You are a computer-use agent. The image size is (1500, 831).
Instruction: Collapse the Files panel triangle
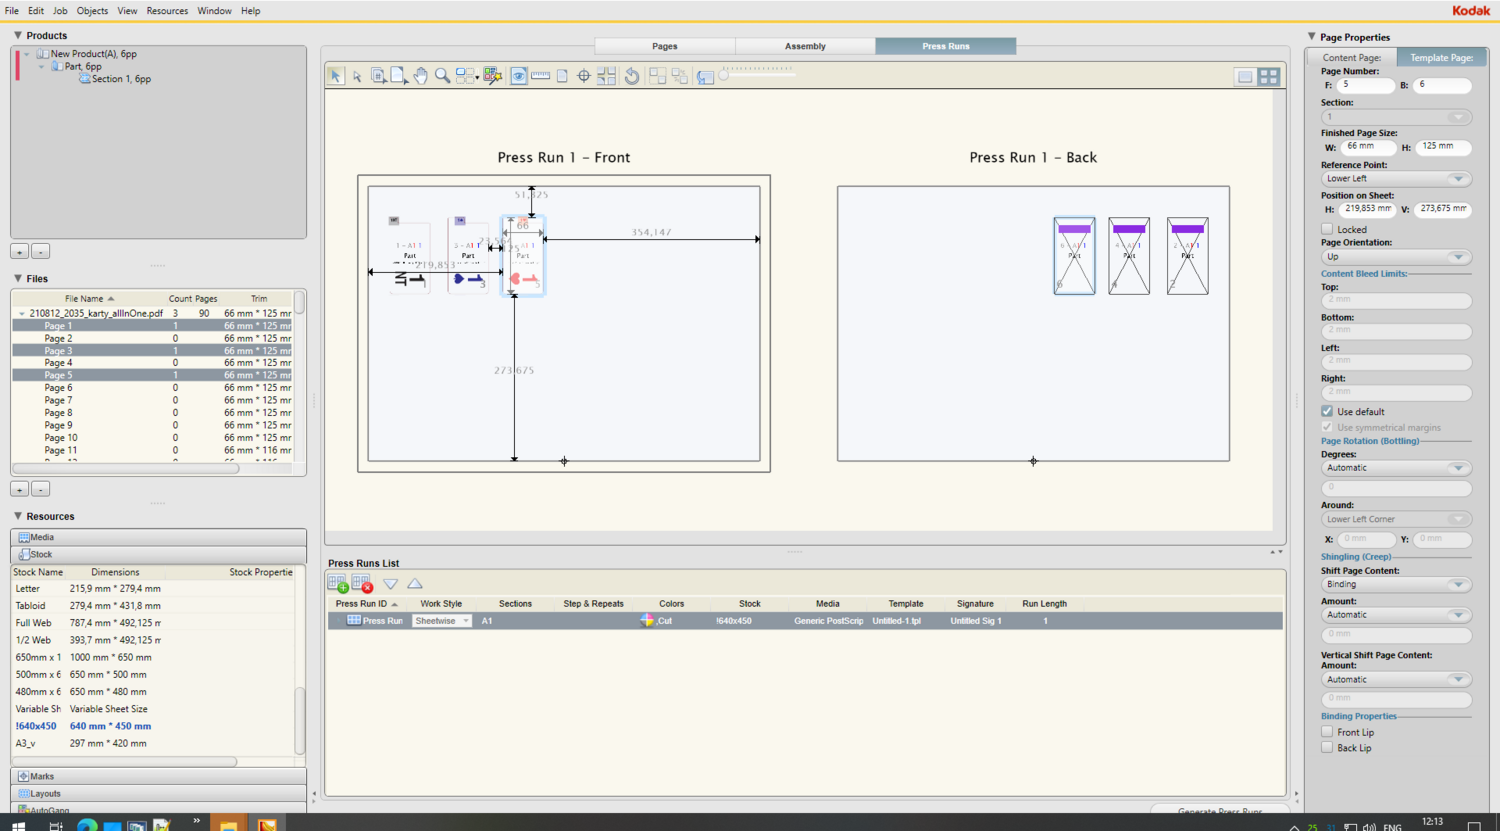pyautogui.click(x=17, y=278)
